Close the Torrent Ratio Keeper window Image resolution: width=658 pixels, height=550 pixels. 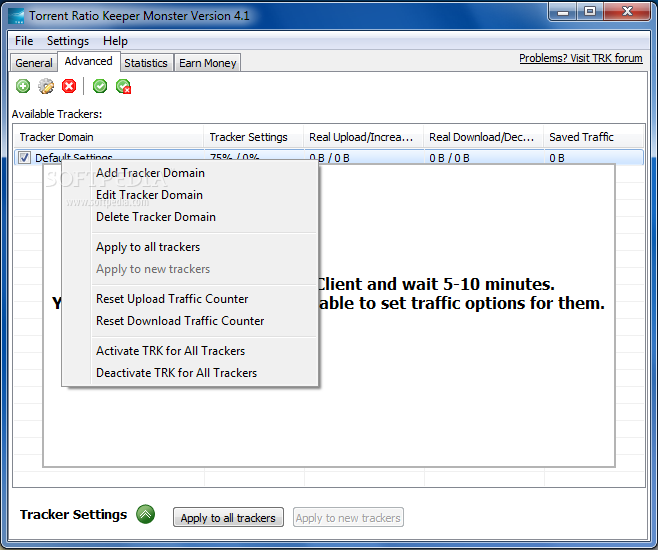[x=627, y=12]
